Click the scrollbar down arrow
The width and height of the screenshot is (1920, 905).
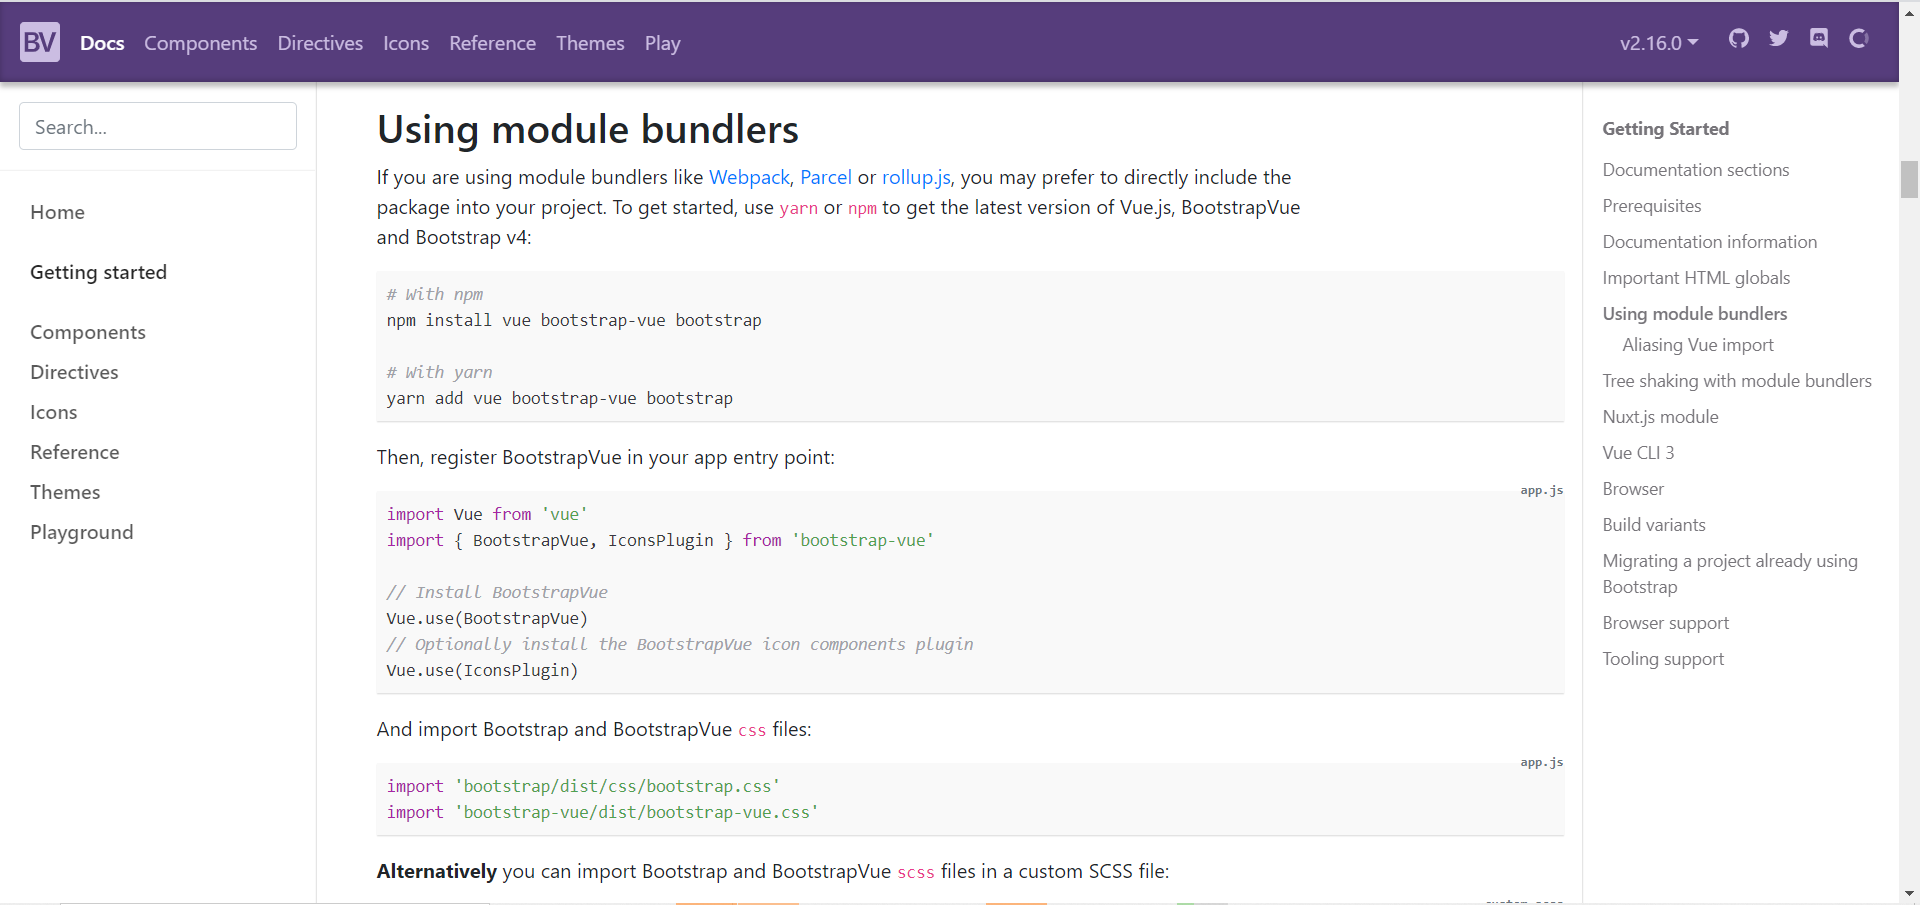[x=1909, y=894]
